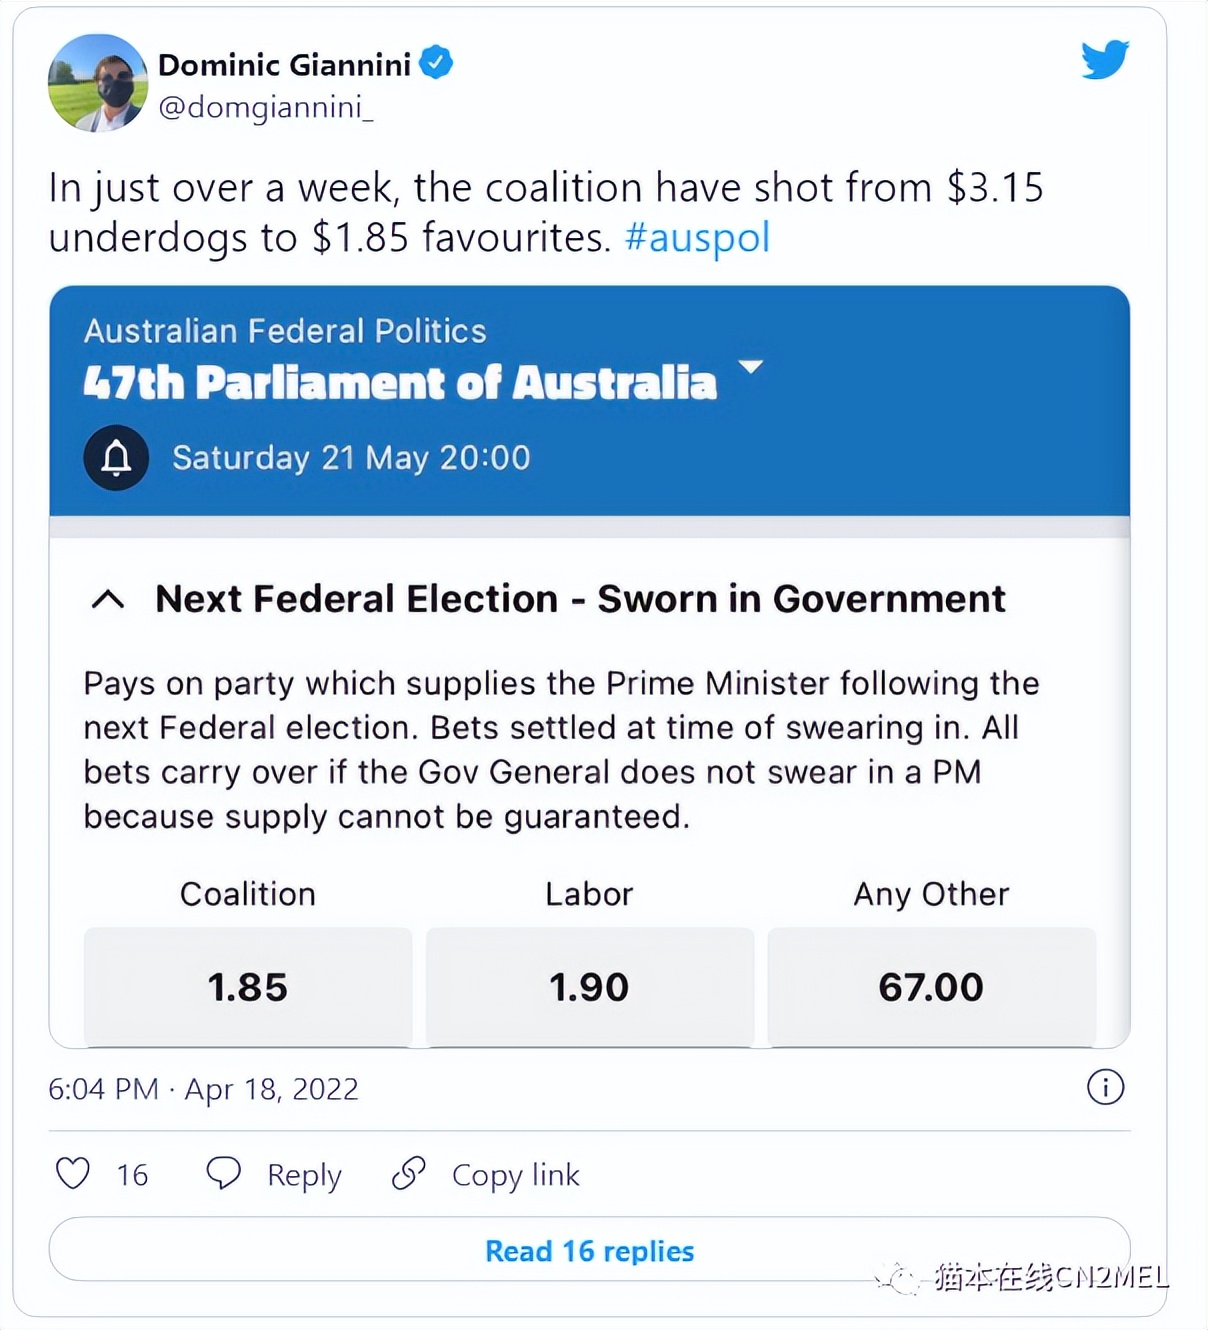Screen dimensions: 1208x1330
Task: Click the blue verified badge
Action: tap(436, 63)
